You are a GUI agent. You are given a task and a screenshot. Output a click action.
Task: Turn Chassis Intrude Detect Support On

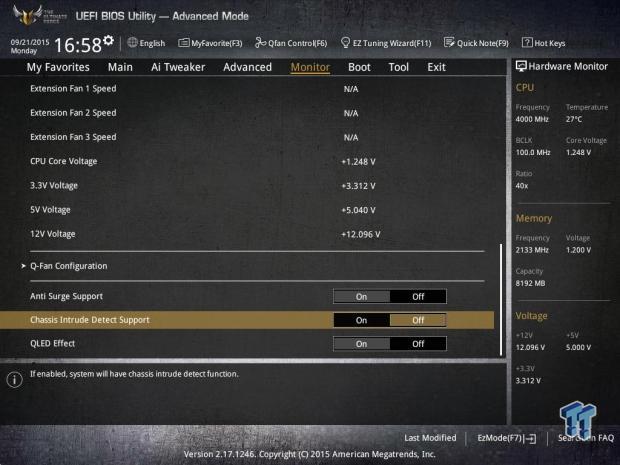361,320
